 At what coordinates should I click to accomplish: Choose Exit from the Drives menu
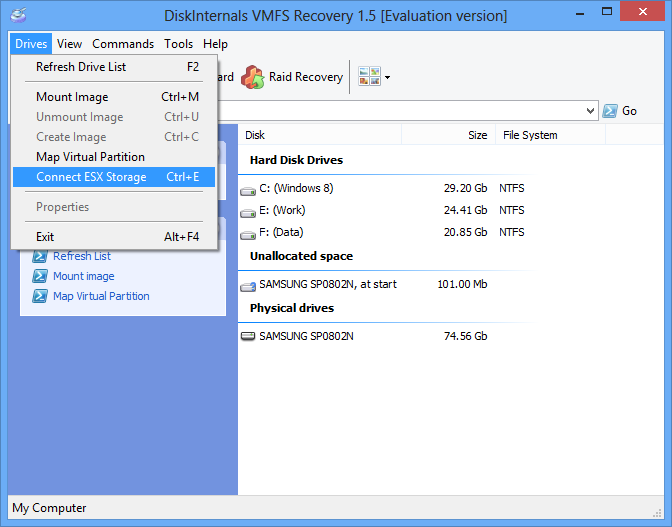point(114,237)
